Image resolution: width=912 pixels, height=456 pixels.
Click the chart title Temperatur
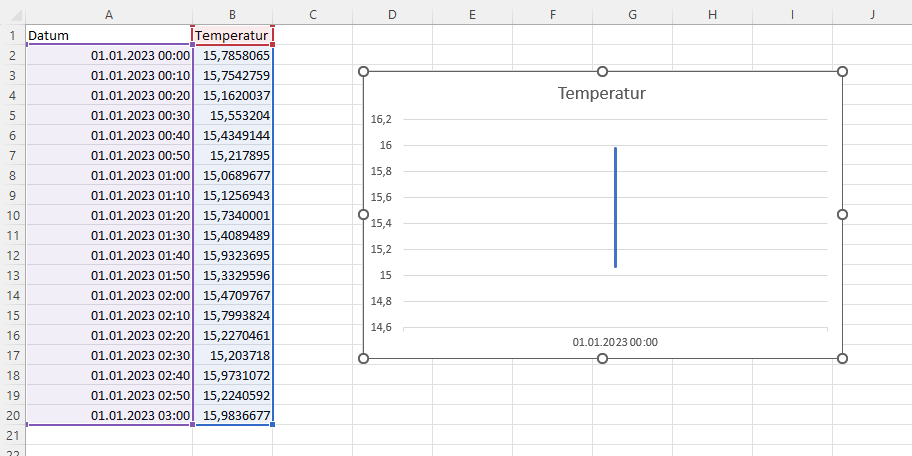[x=601, y=94]
